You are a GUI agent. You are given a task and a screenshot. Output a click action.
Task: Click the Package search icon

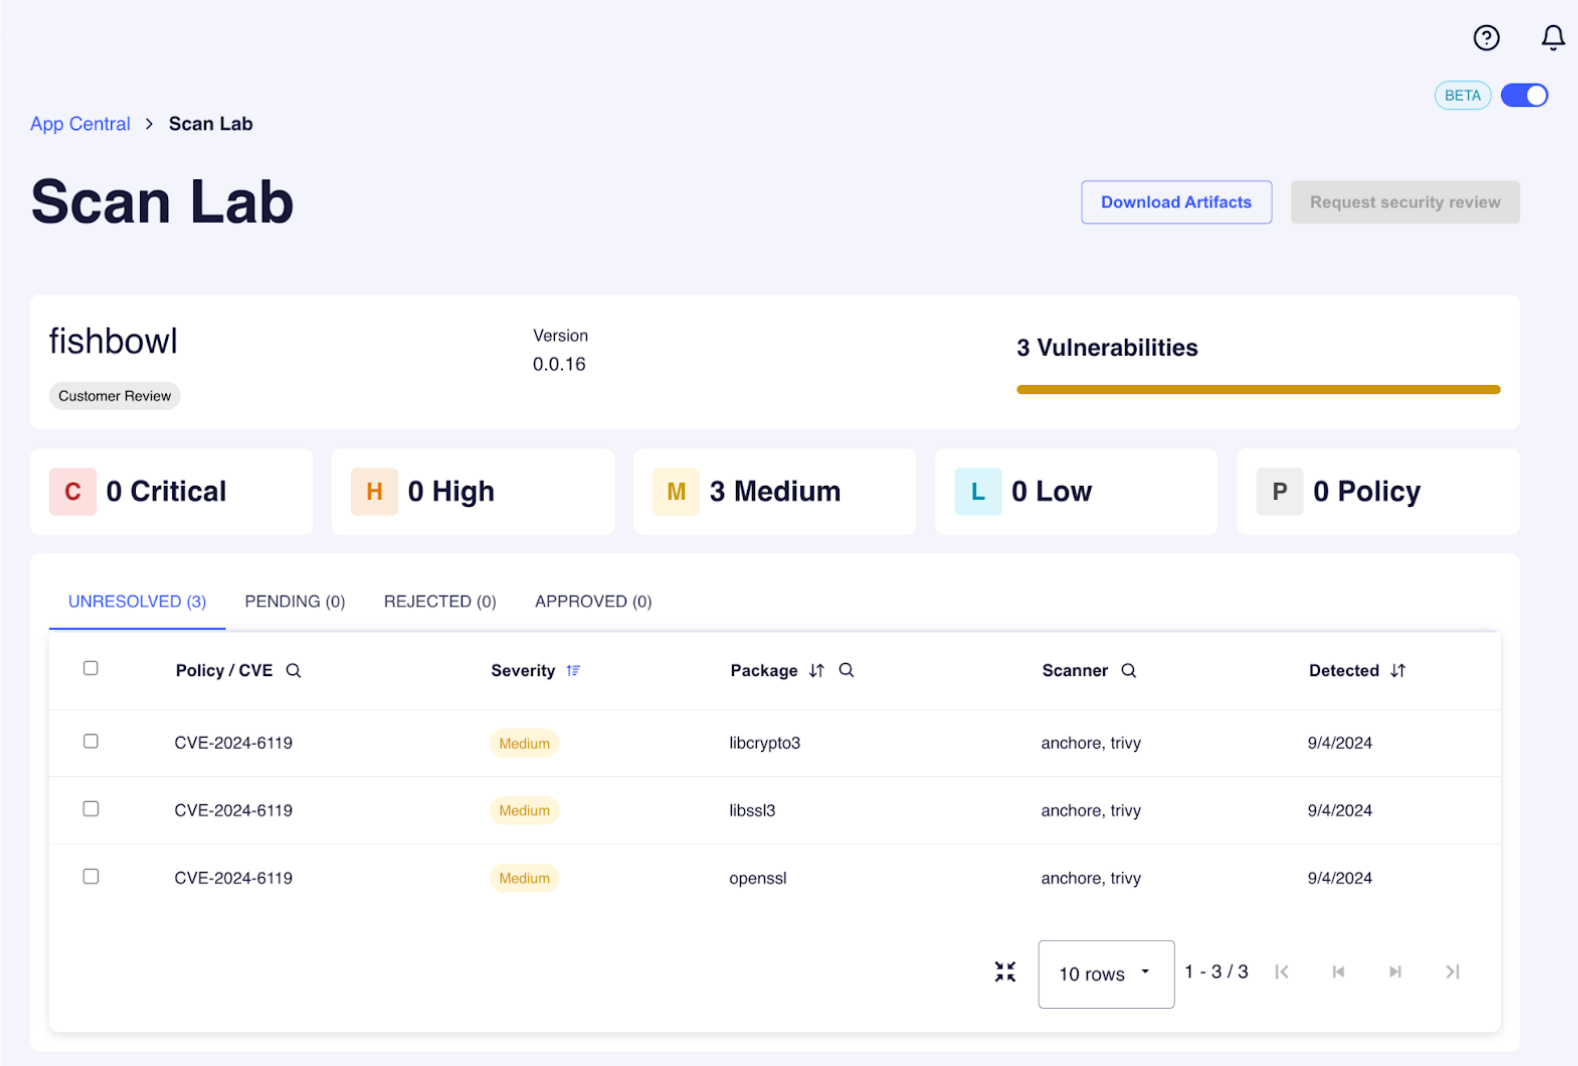tap(846, 671)
